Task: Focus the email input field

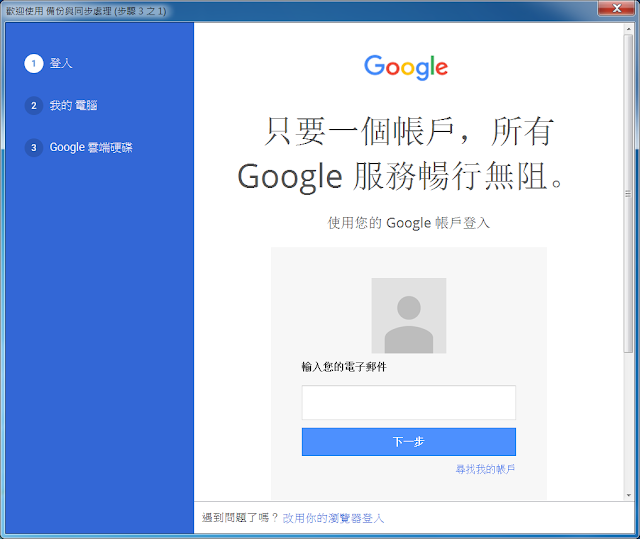Action: pos(409,402)
